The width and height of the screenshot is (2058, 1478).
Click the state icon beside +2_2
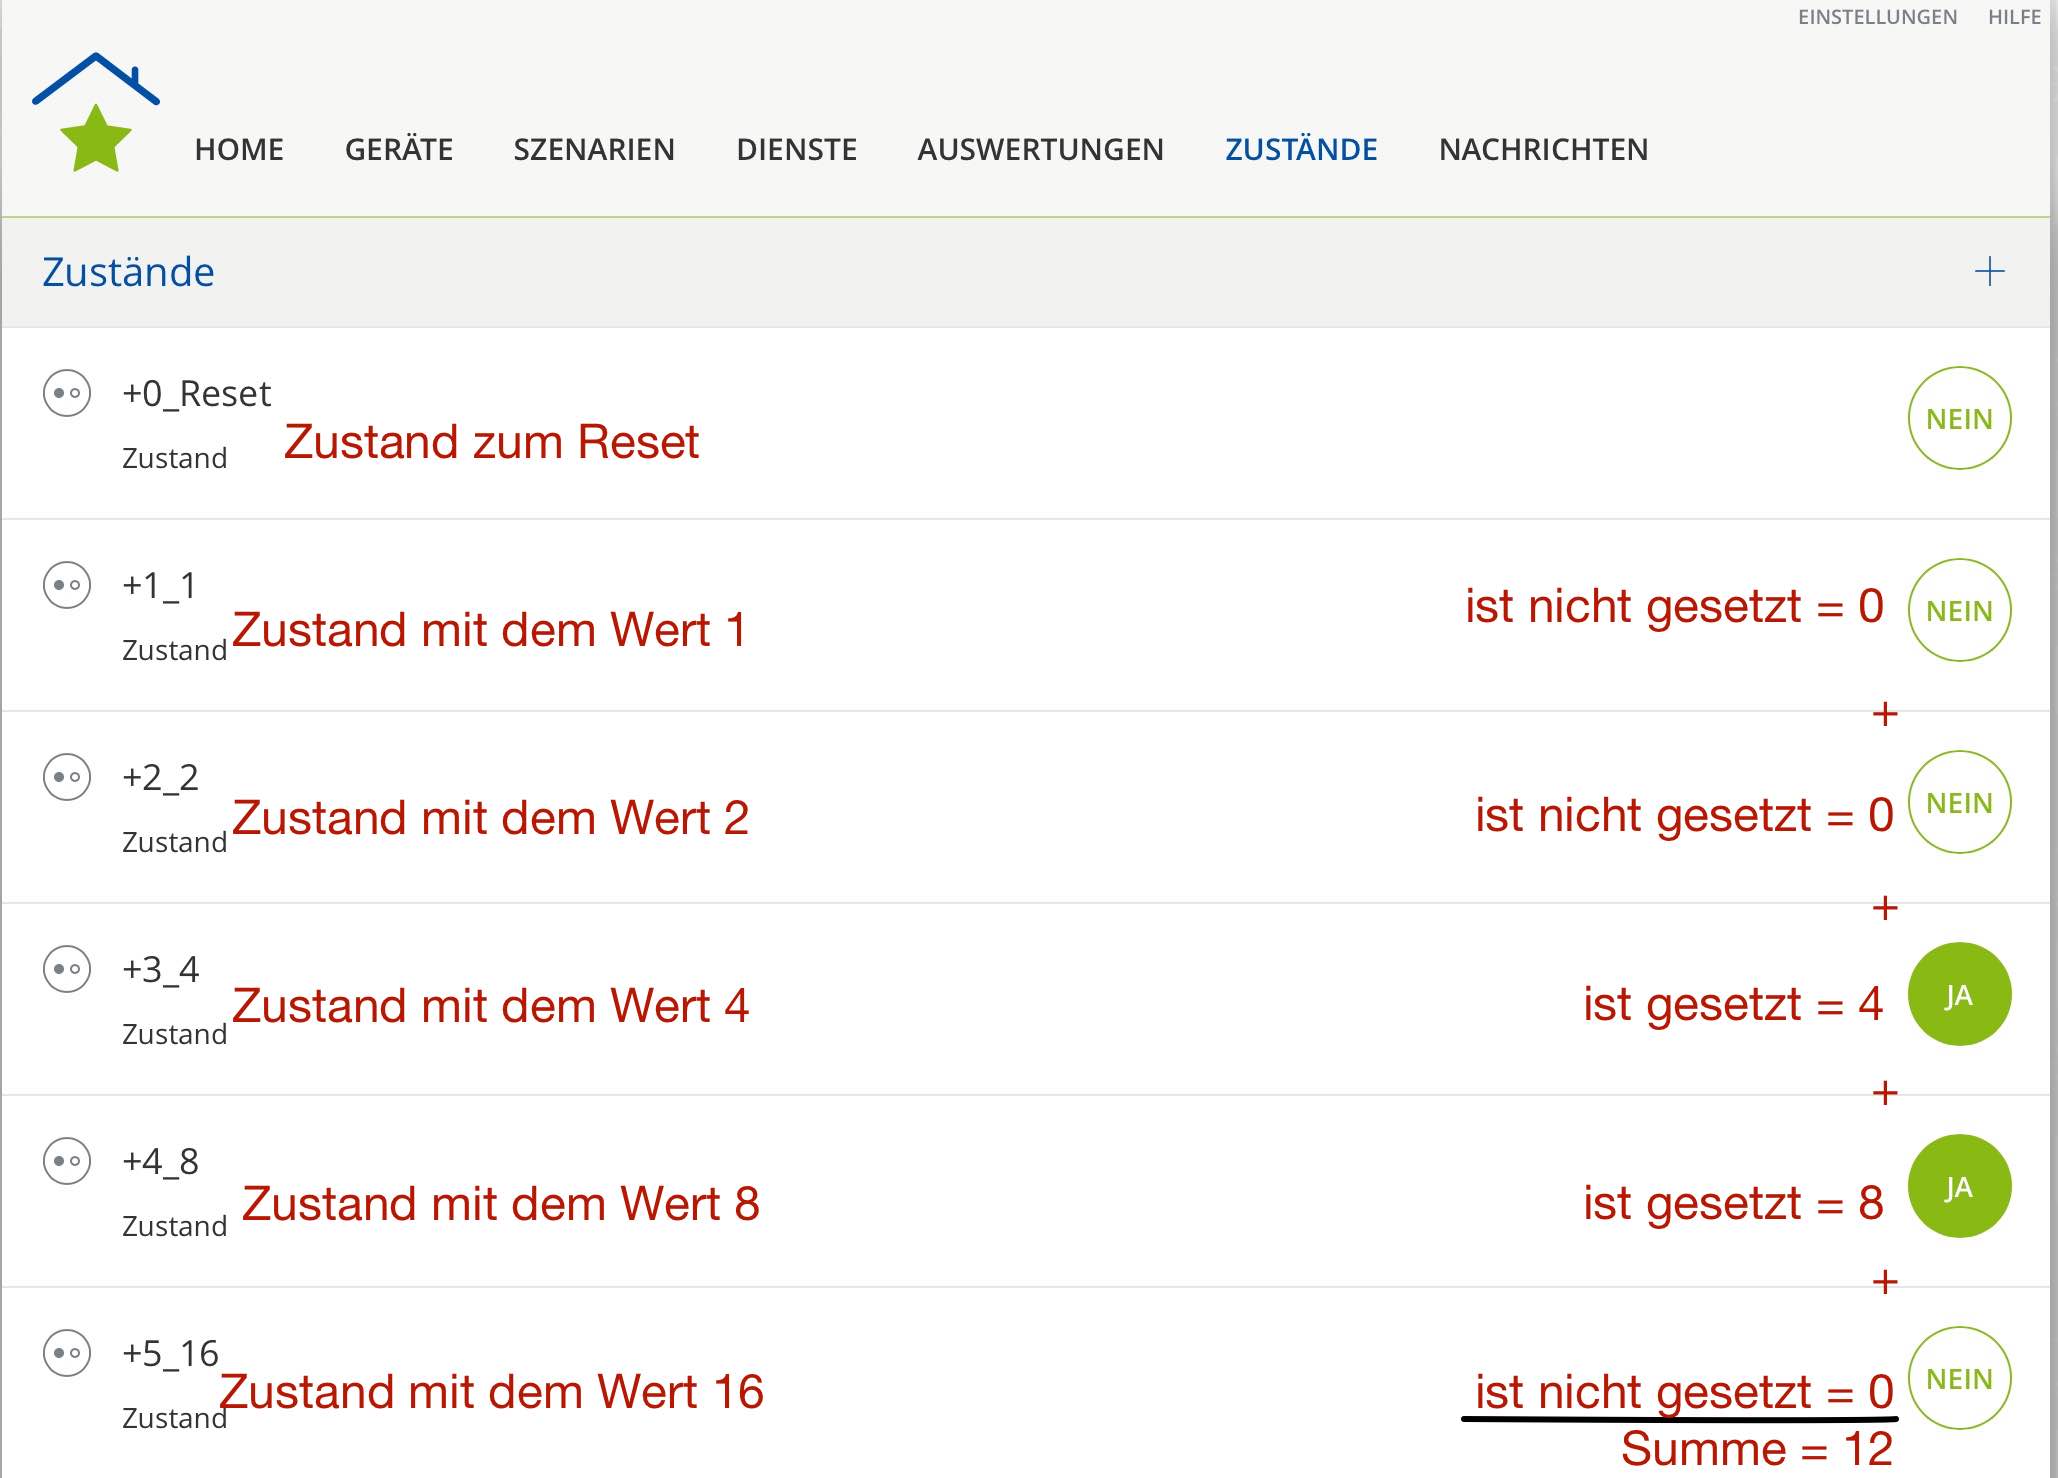pyautogui.click(x=67, y=777)
